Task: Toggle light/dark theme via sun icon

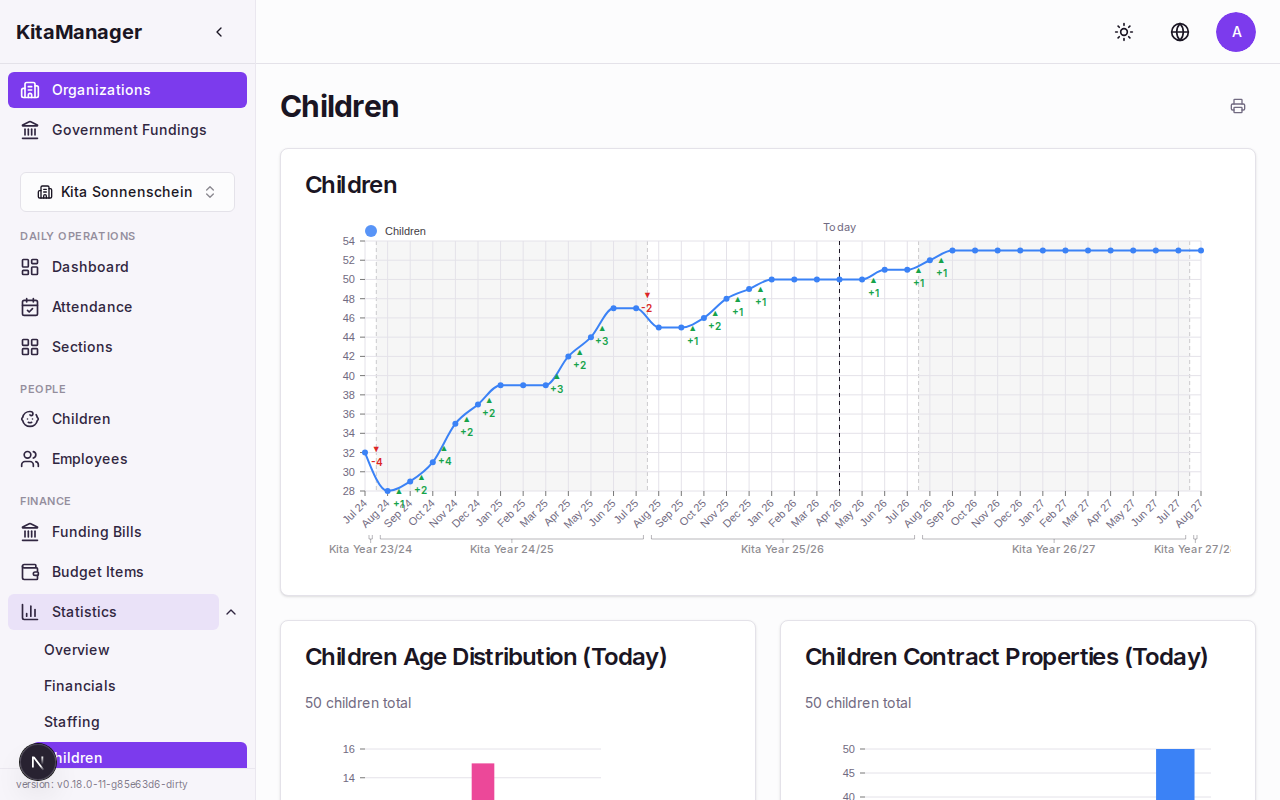Action: coord(1124,32)
